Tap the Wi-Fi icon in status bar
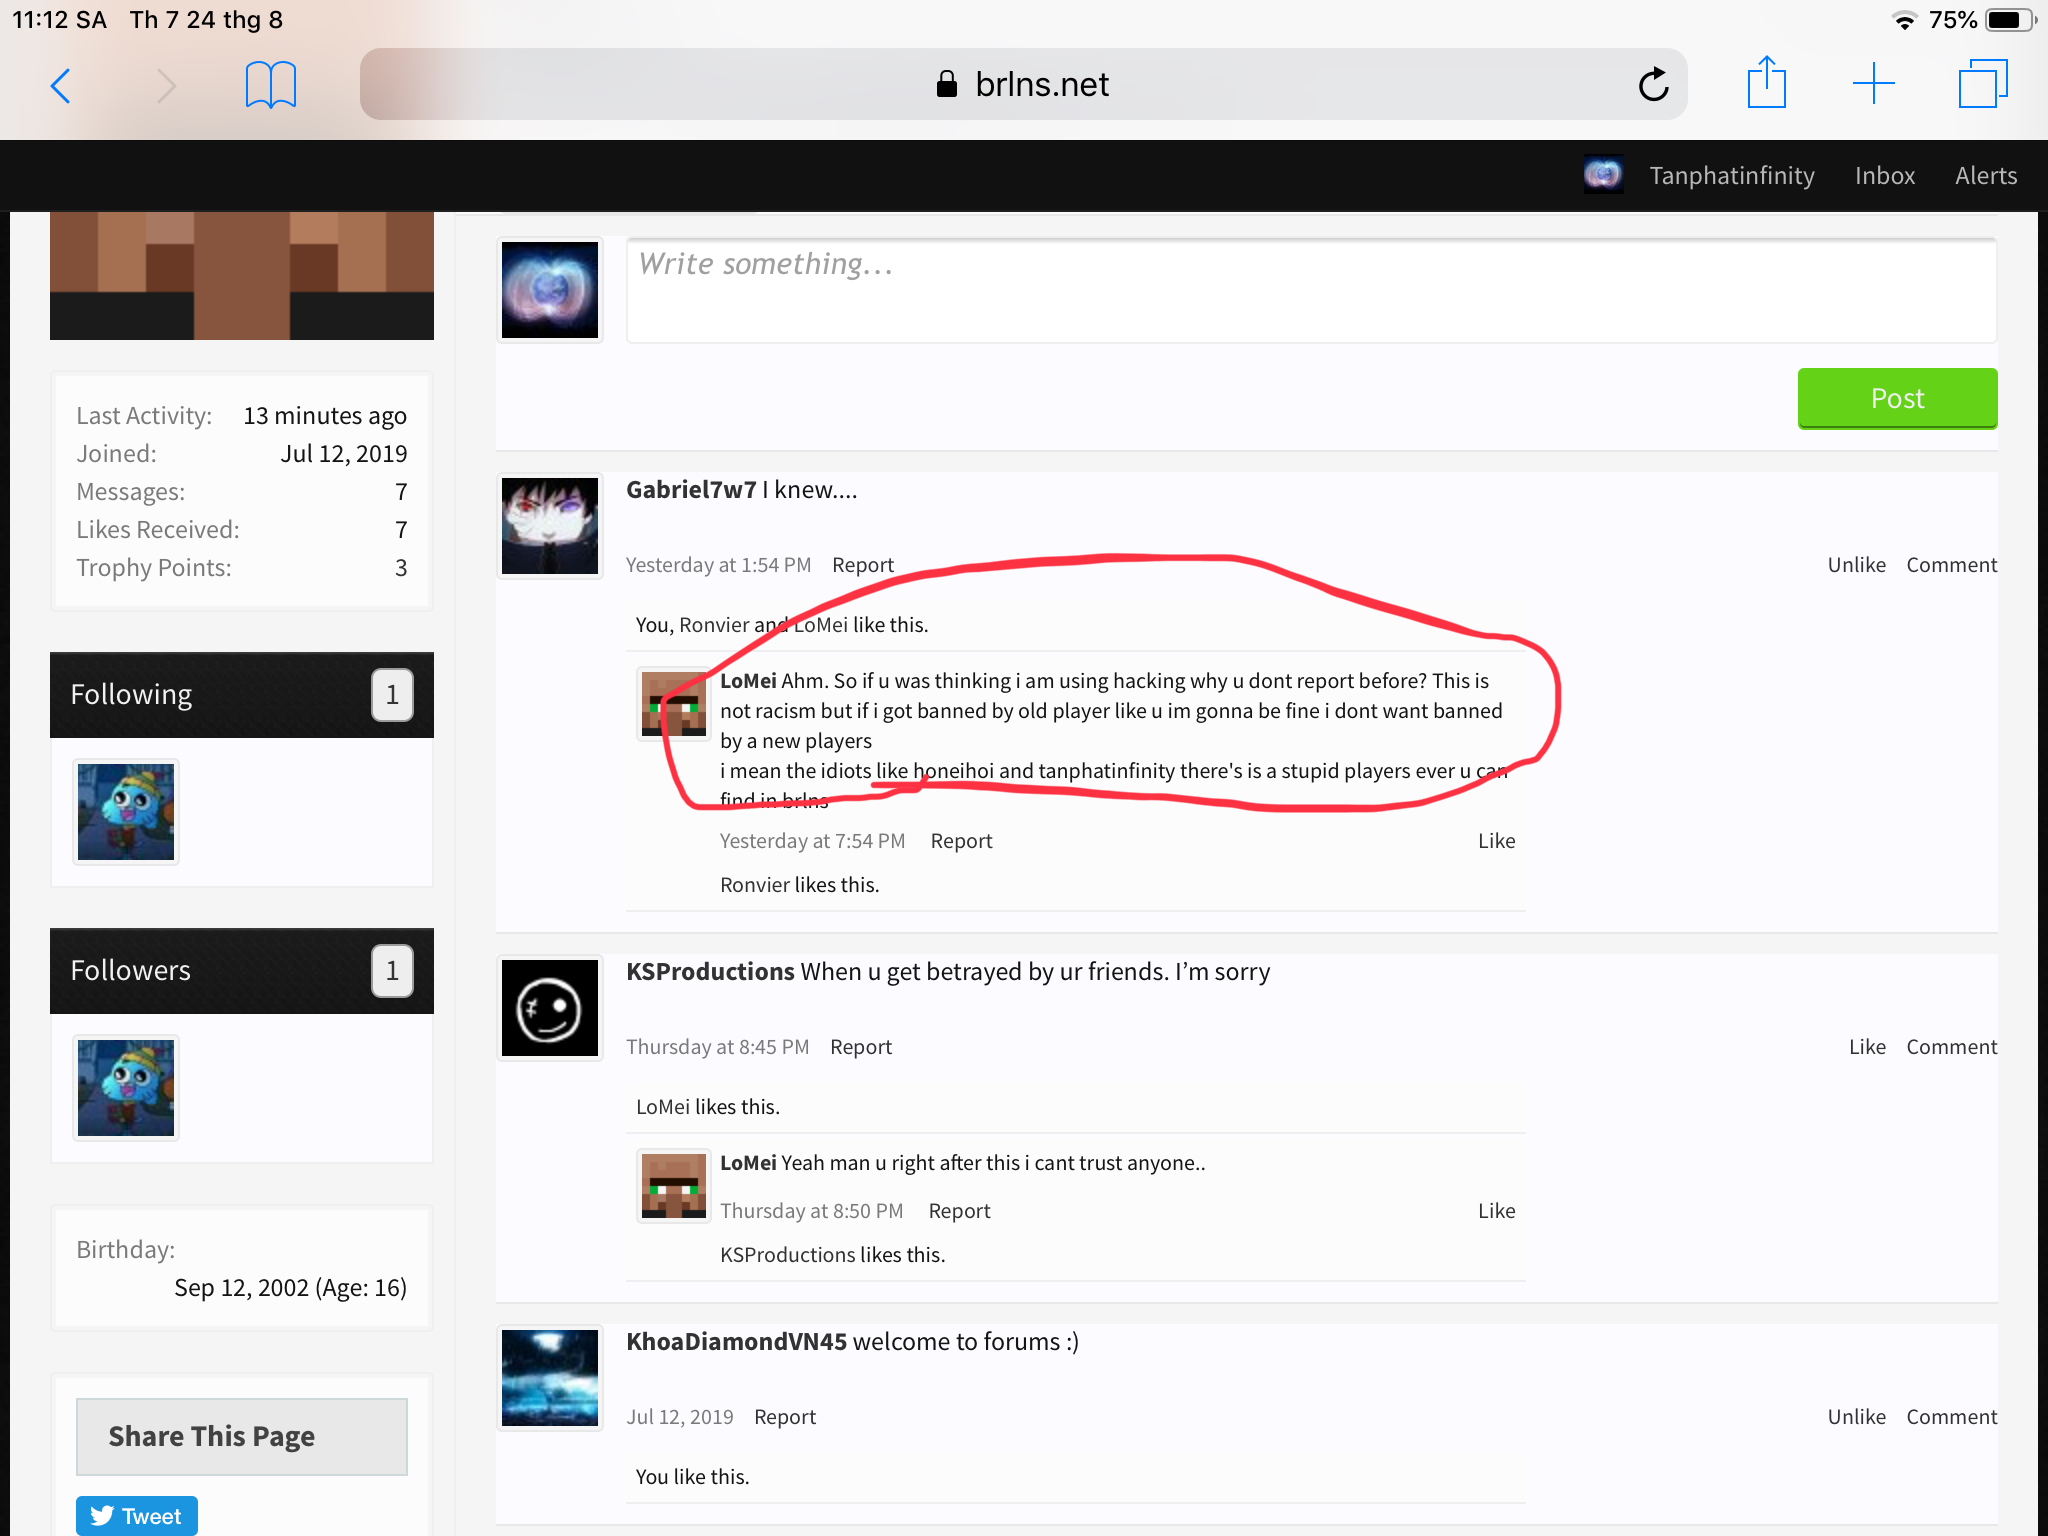Screen dimensions: 2048x1536 1904,20
